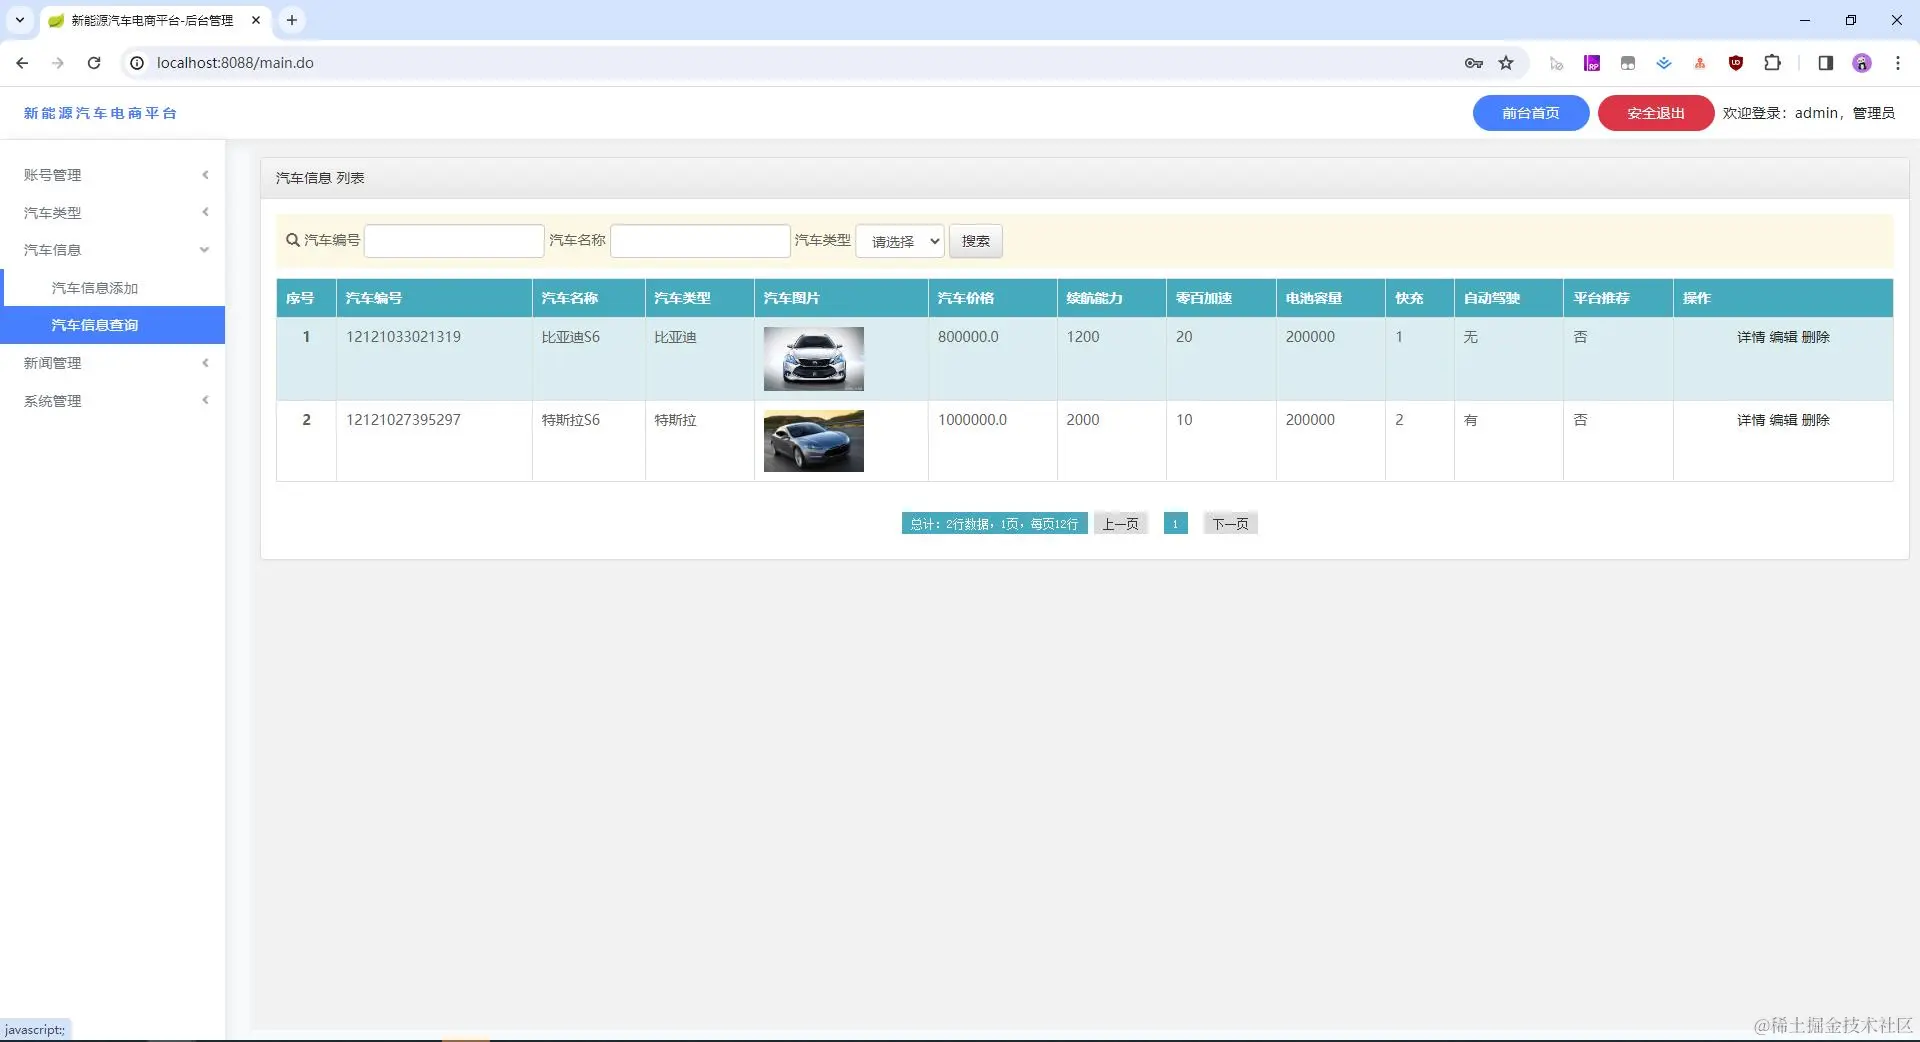Open 详情 for the 特斯拉S6 row
This screenshot has width=1920, height=1042.
point(1750,420)
